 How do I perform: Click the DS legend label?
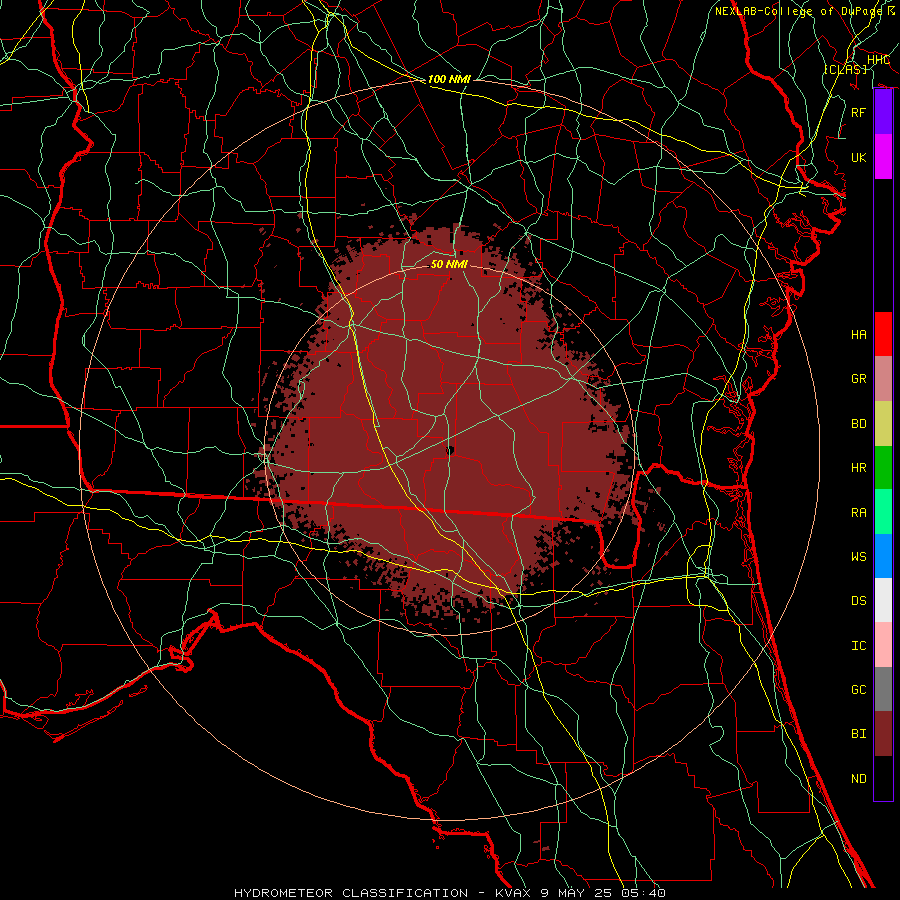click(x=859, y=601)
